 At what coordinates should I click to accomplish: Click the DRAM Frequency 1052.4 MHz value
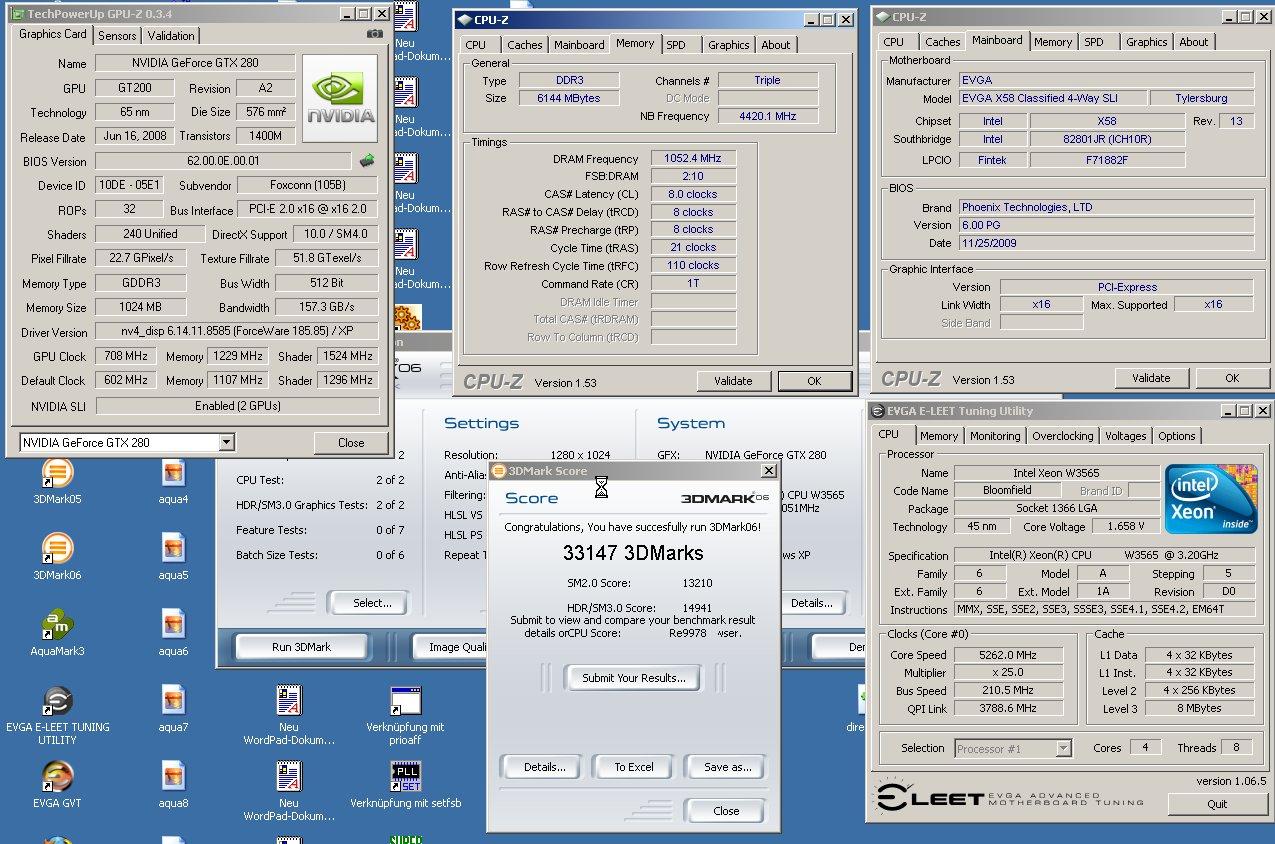coord(692,159)
